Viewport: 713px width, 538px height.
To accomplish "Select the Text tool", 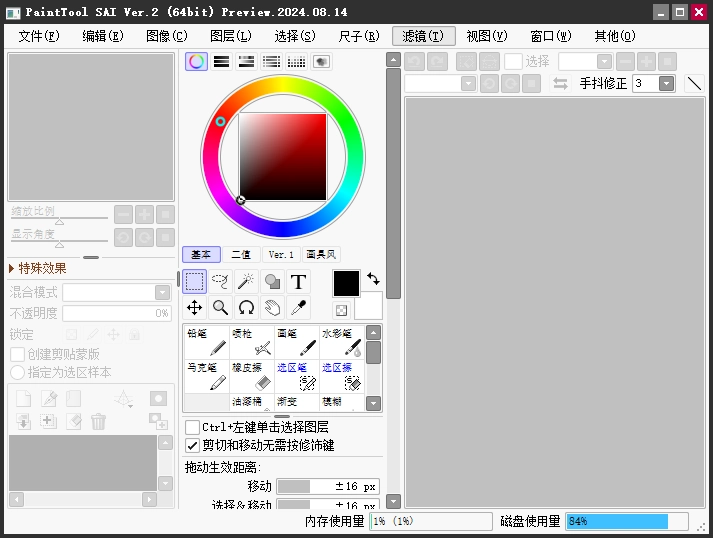I will (x=298, y=282).
